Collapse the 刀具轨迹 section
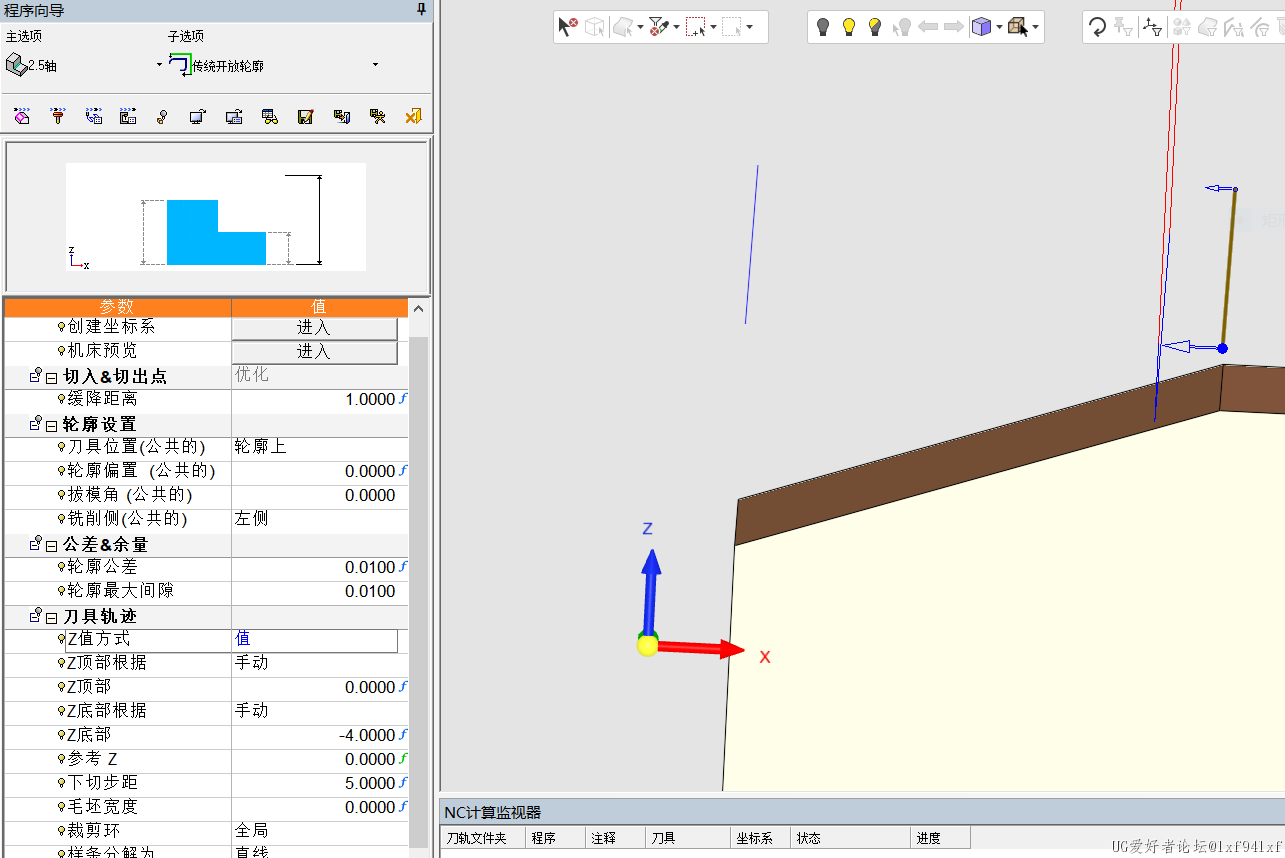 51,617
